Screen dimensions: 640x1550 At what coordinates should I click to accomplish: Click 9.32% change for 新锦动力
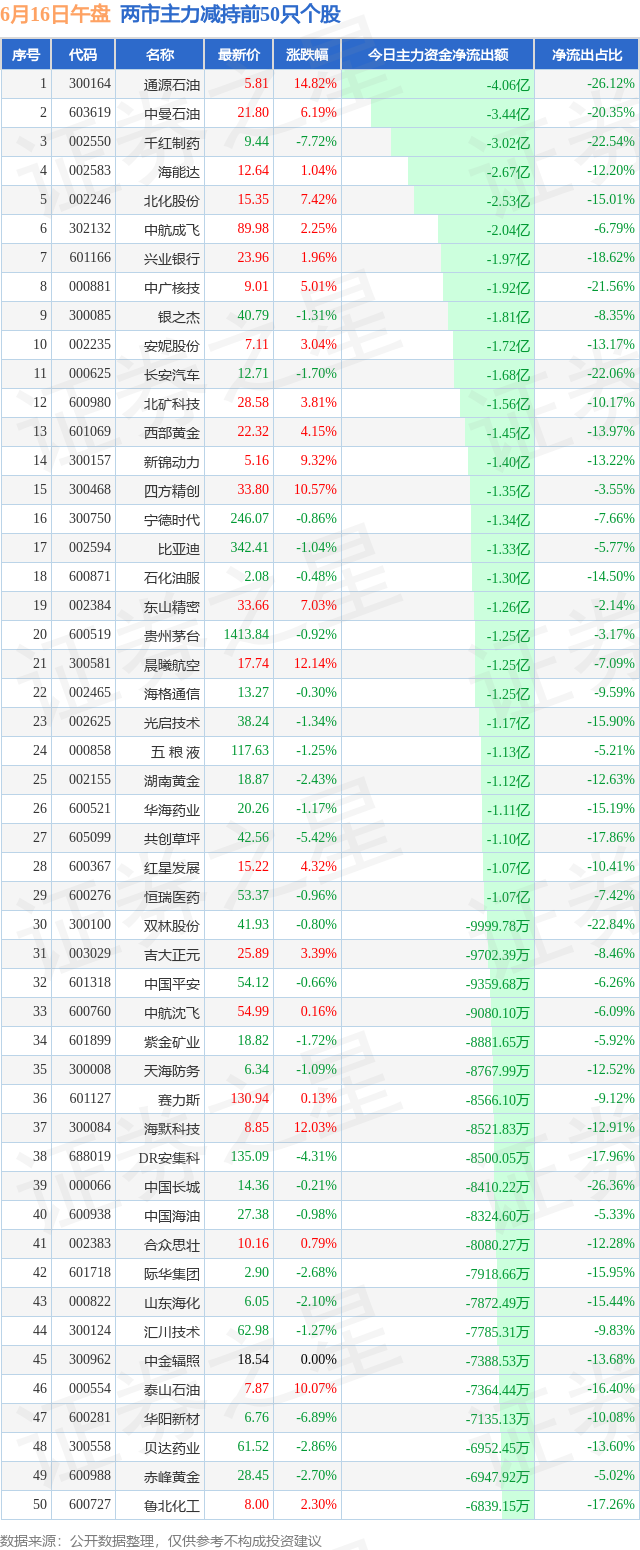coord(318,461)
